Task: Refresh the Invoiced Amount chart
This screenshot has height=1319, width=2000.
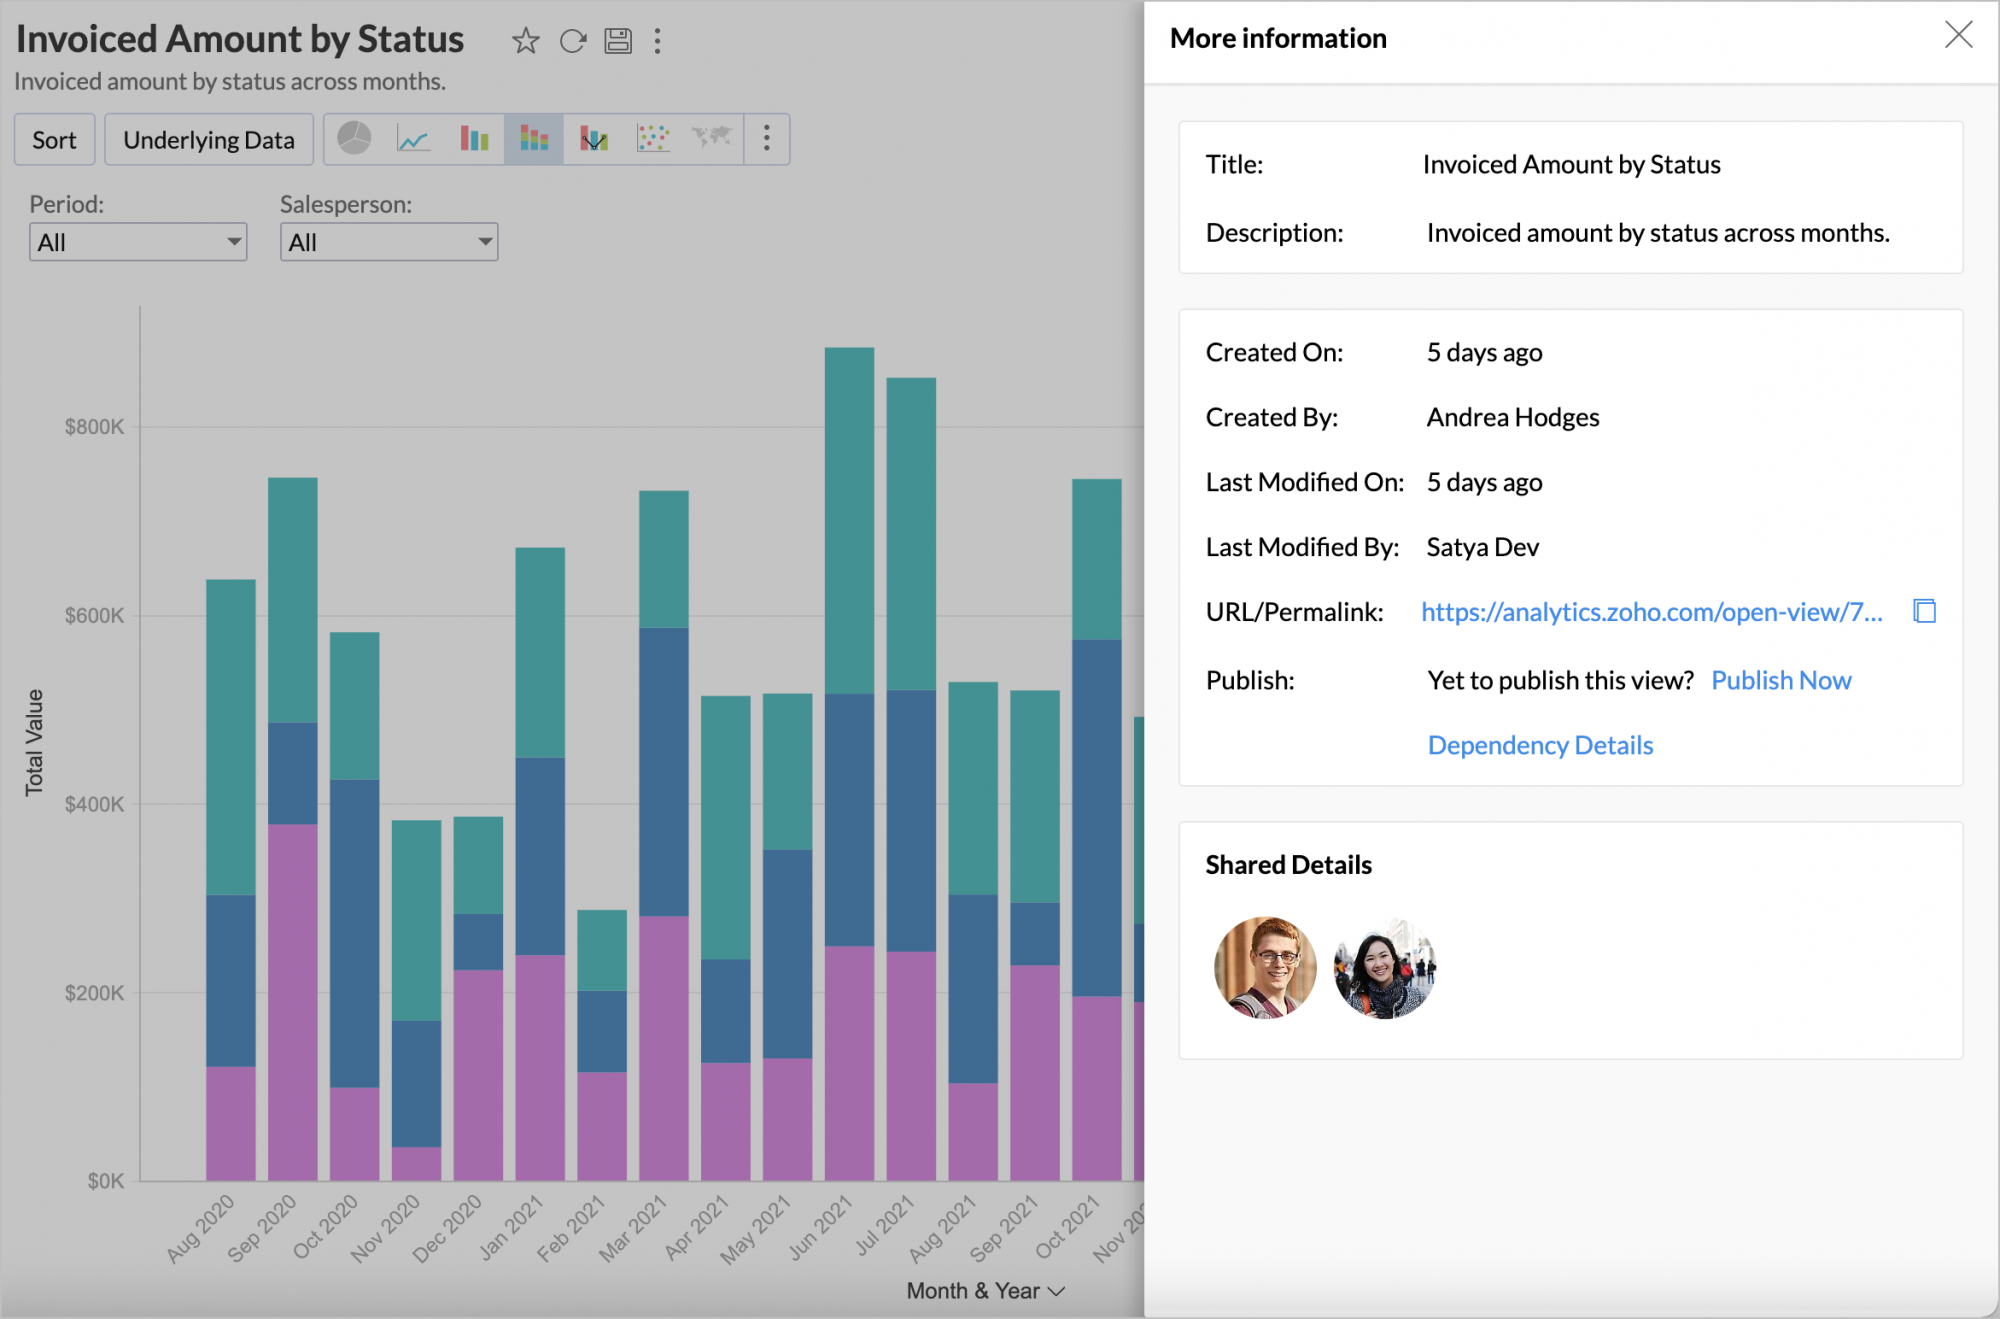Action: coord(572,41)
